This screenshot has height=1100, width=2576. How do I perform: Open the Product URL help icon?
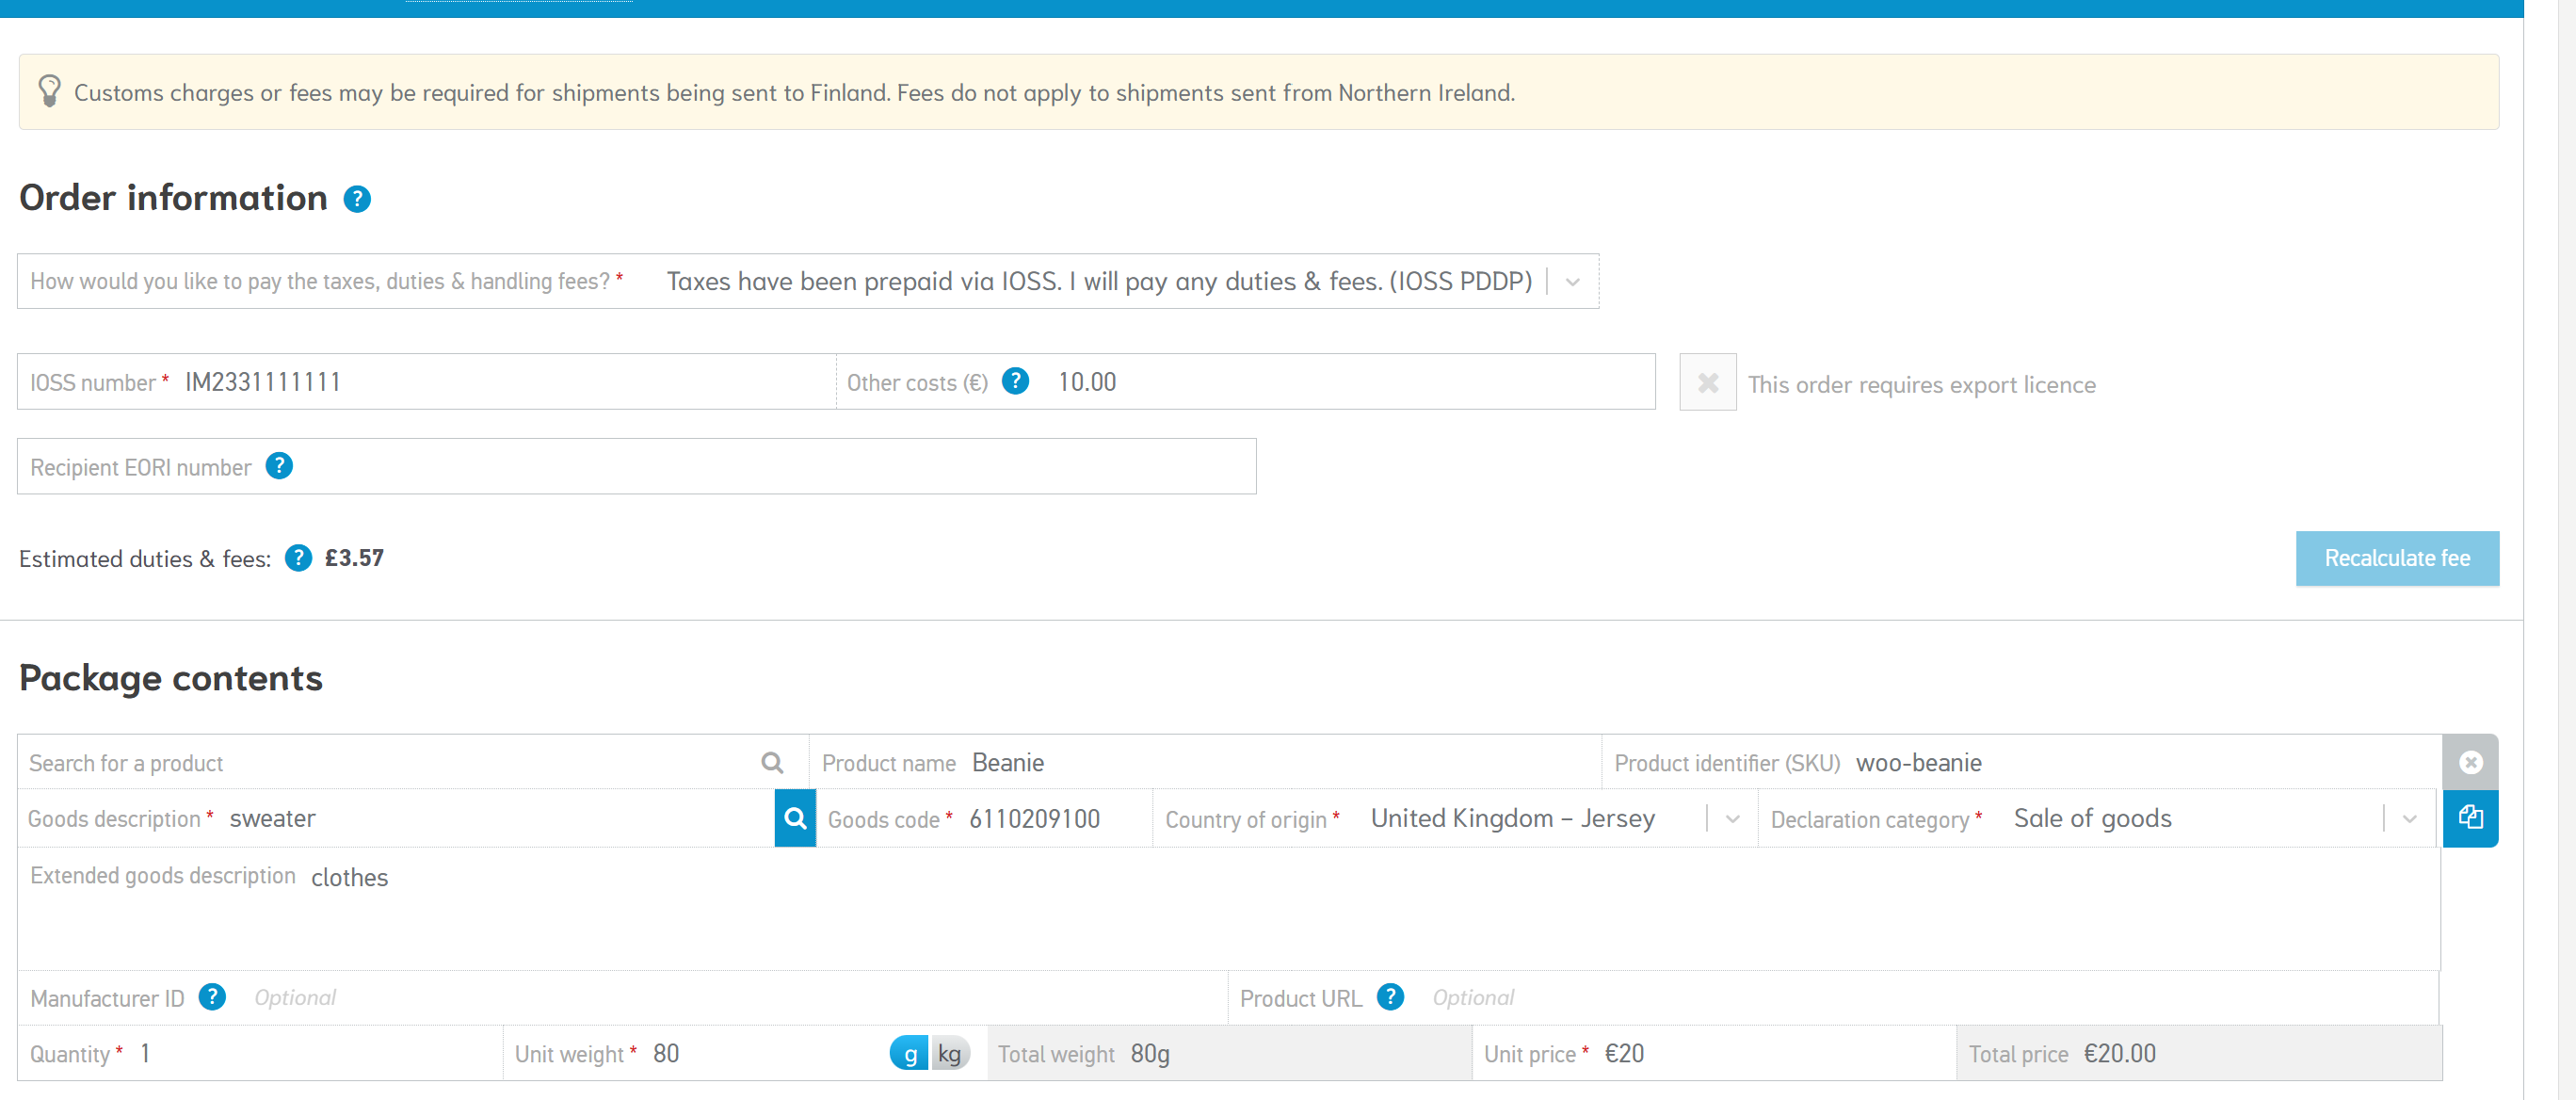pos(1390,997)
